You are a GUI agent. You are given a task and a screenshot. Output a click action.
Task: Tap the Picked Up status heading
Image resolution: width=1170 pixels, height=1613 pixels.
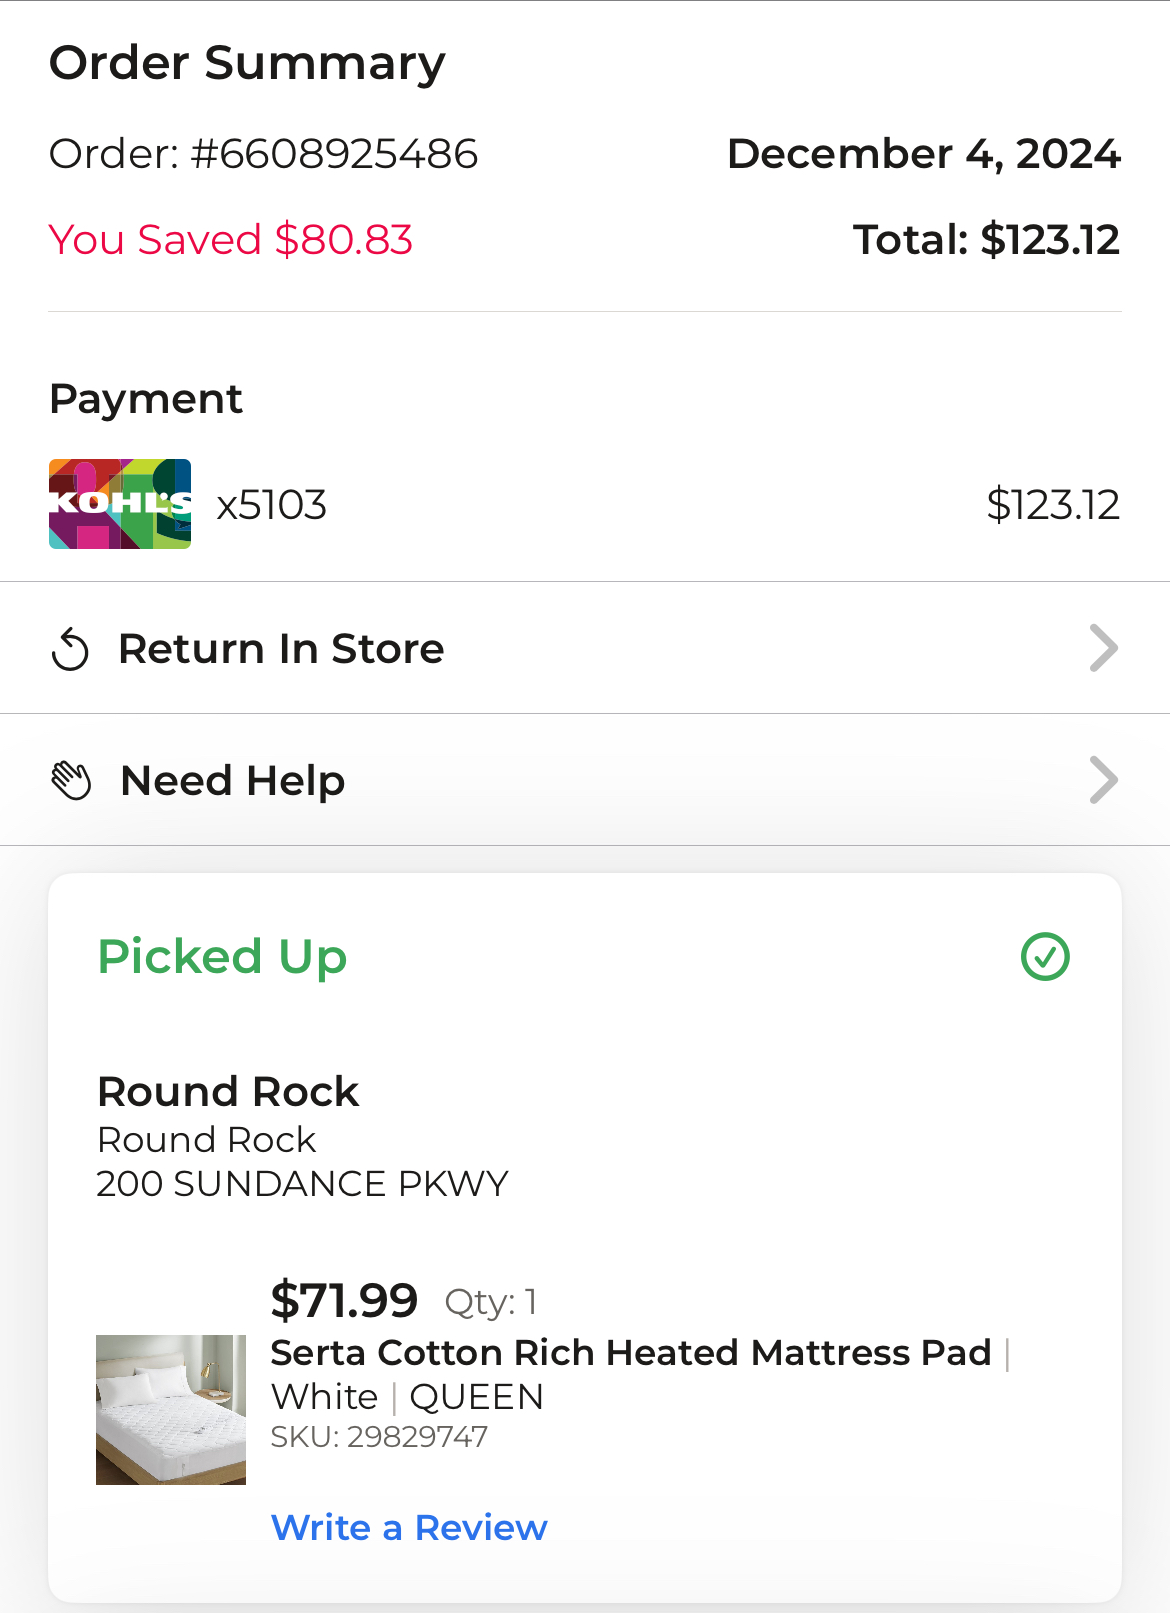tap(222, 957)
